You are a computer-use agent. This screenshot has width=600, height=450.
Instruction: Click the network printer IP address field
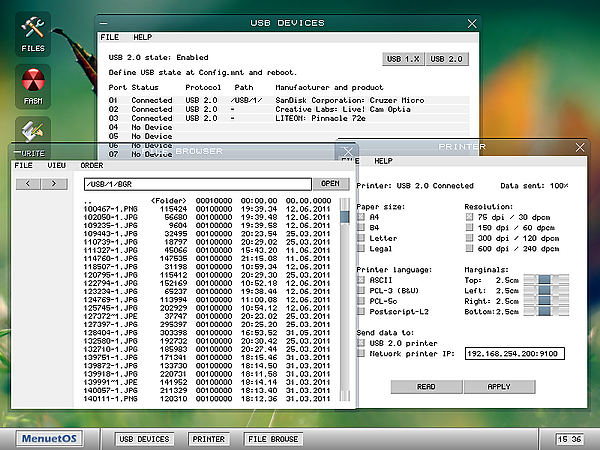(x=515, y=354)
